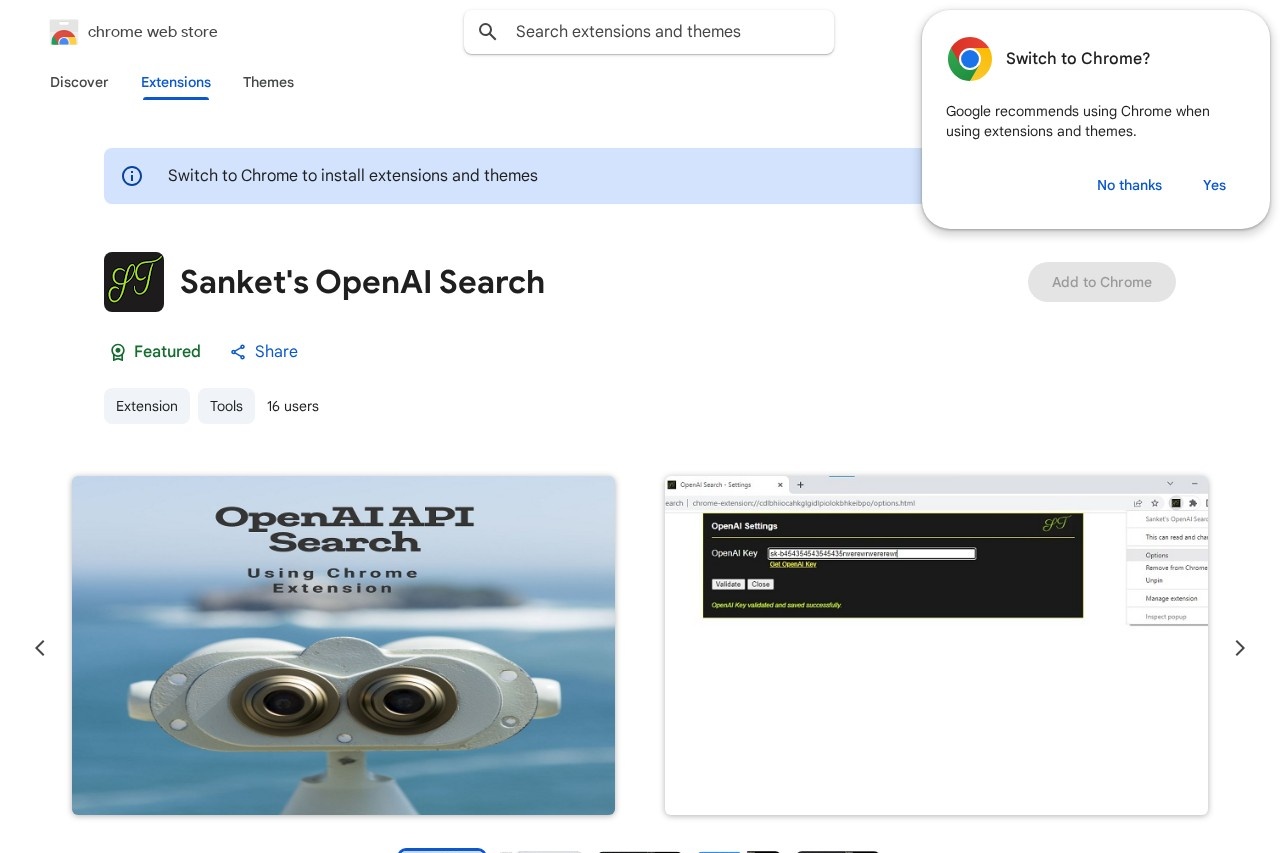Click the info icon in the blue banner
The width and height of the screenshot is (1280, 853).
coord(132,176)
